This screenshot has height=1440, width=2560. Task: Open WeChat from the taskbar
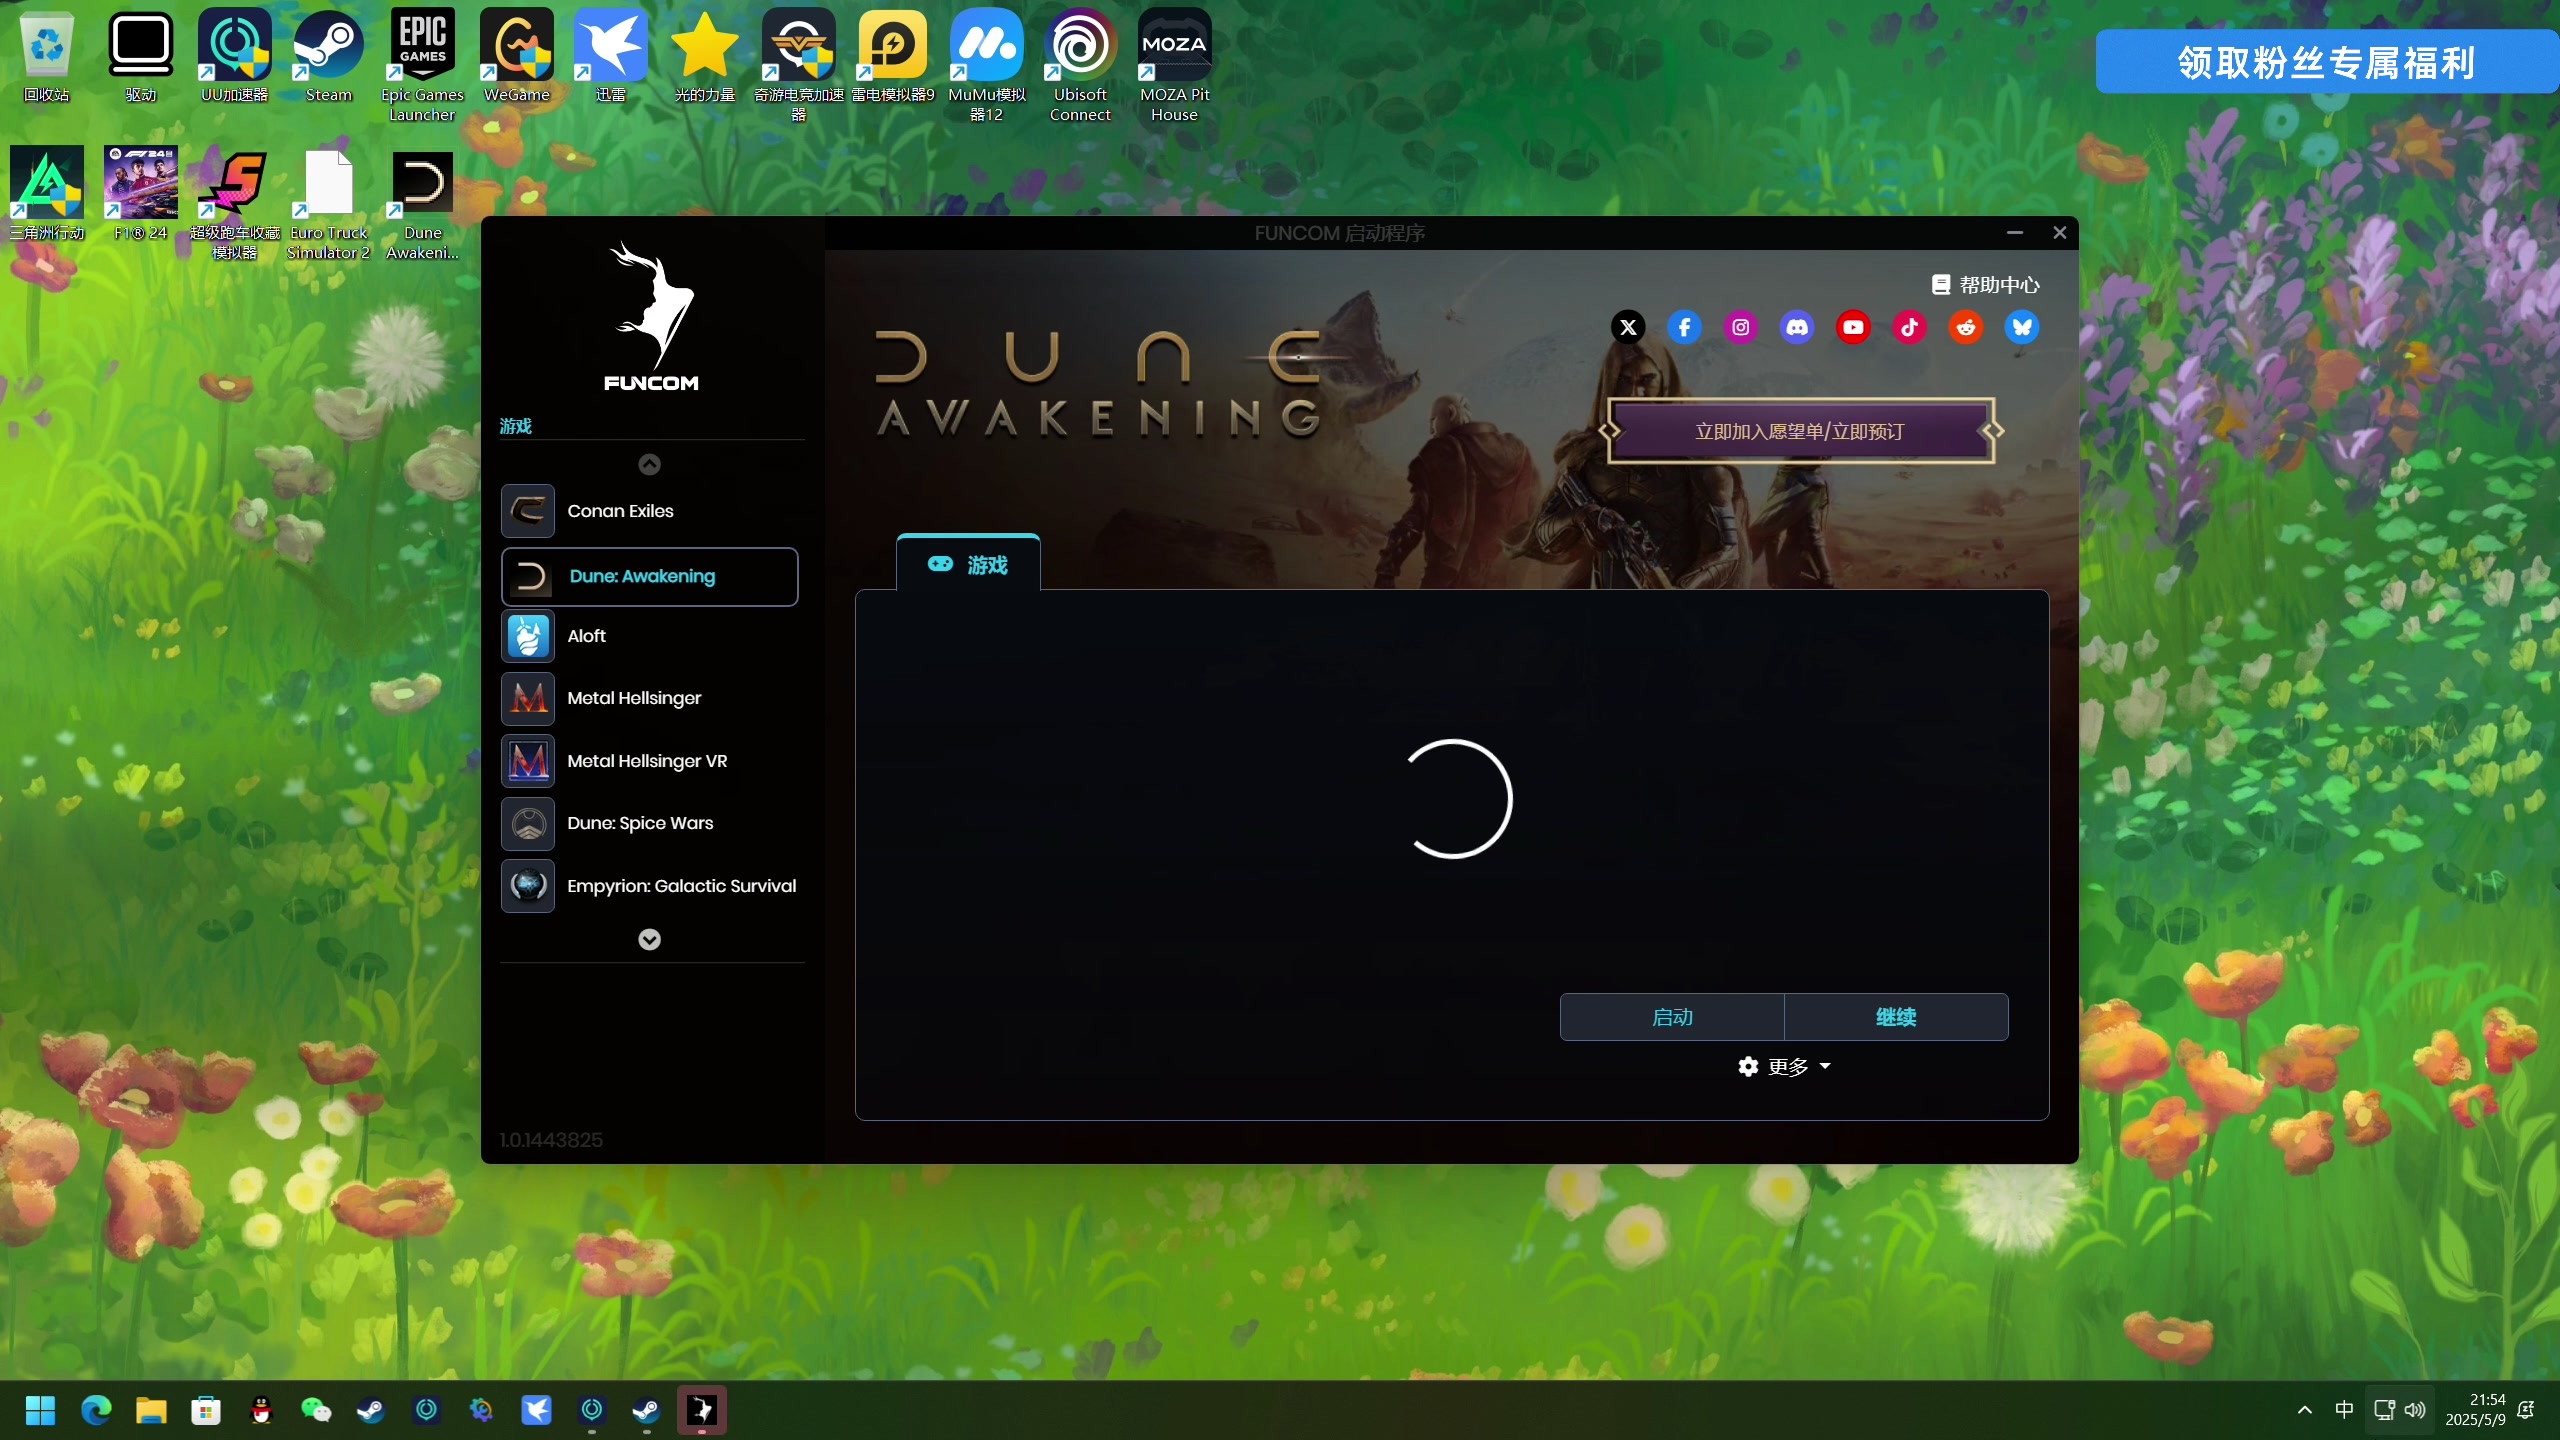pos(316,1410)
